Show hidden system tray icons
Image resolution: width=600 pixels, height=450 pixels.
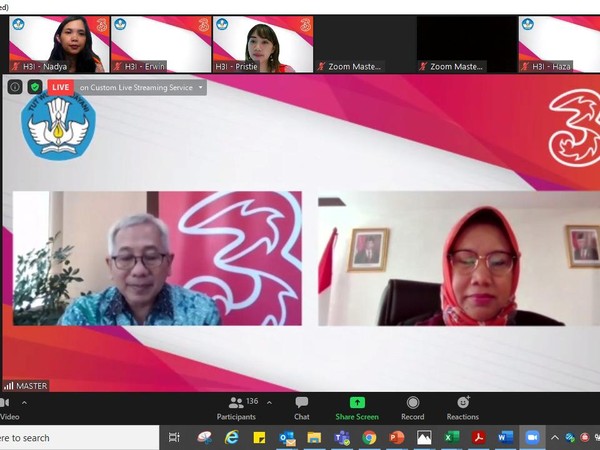[x=555, y=437]
